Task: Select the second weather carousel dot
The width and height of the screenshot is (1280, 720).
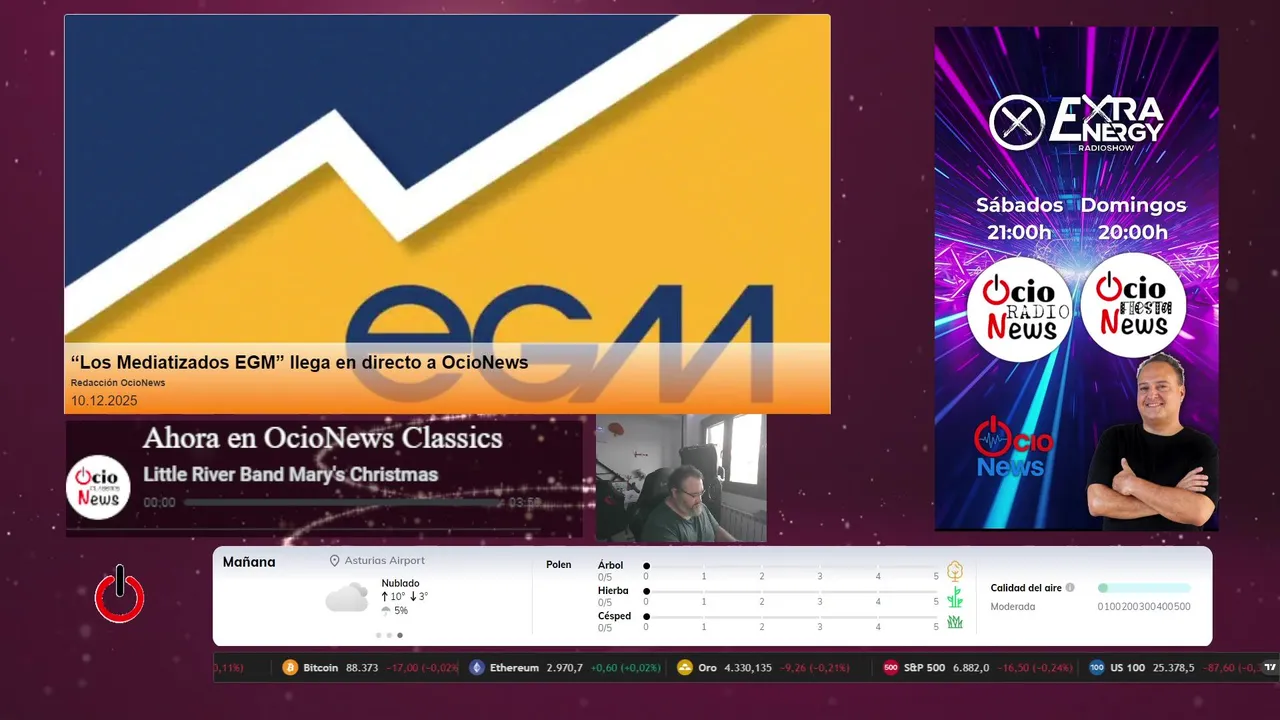Action: (x=389, y=635)
